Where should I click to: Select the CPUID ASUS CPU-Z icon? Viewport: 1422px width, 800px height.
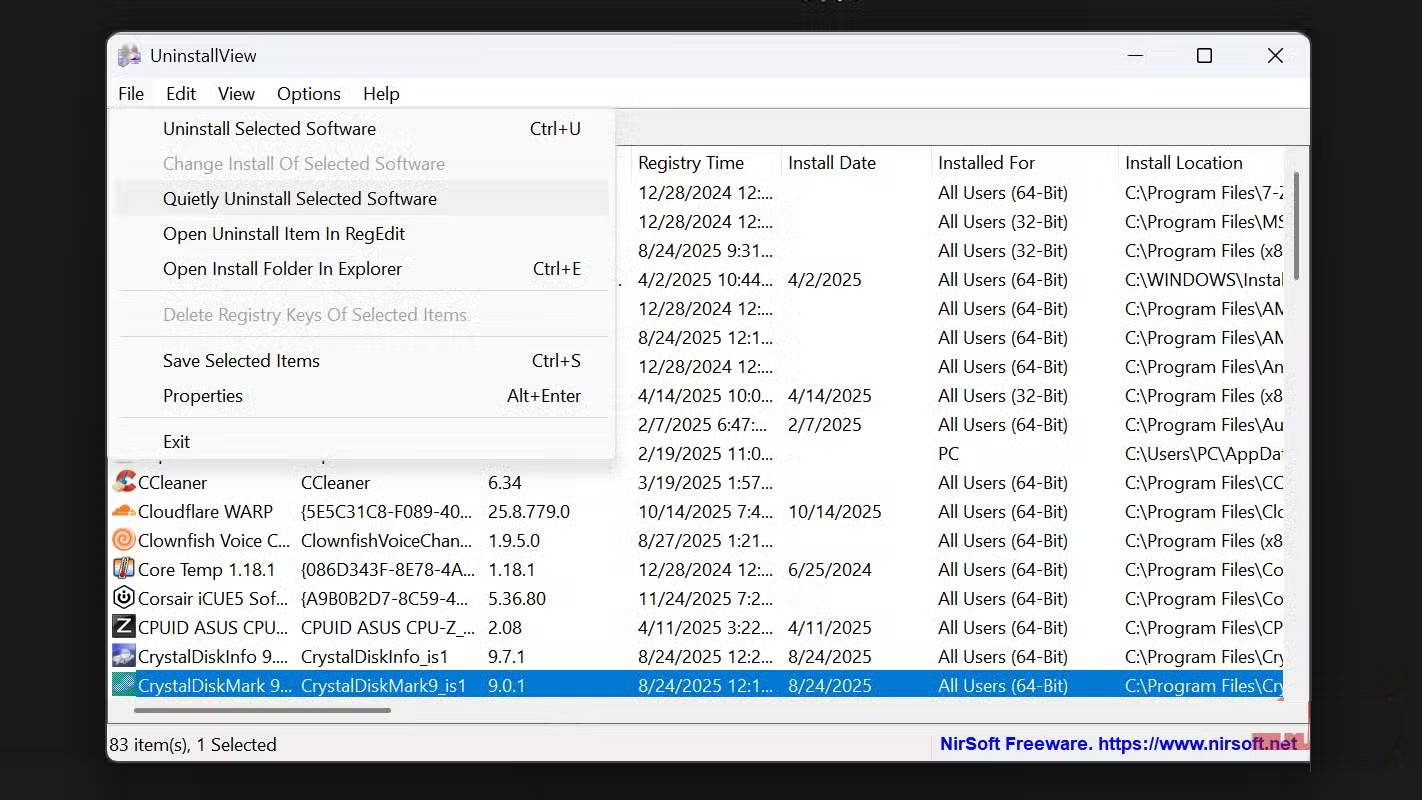(124, 627)
